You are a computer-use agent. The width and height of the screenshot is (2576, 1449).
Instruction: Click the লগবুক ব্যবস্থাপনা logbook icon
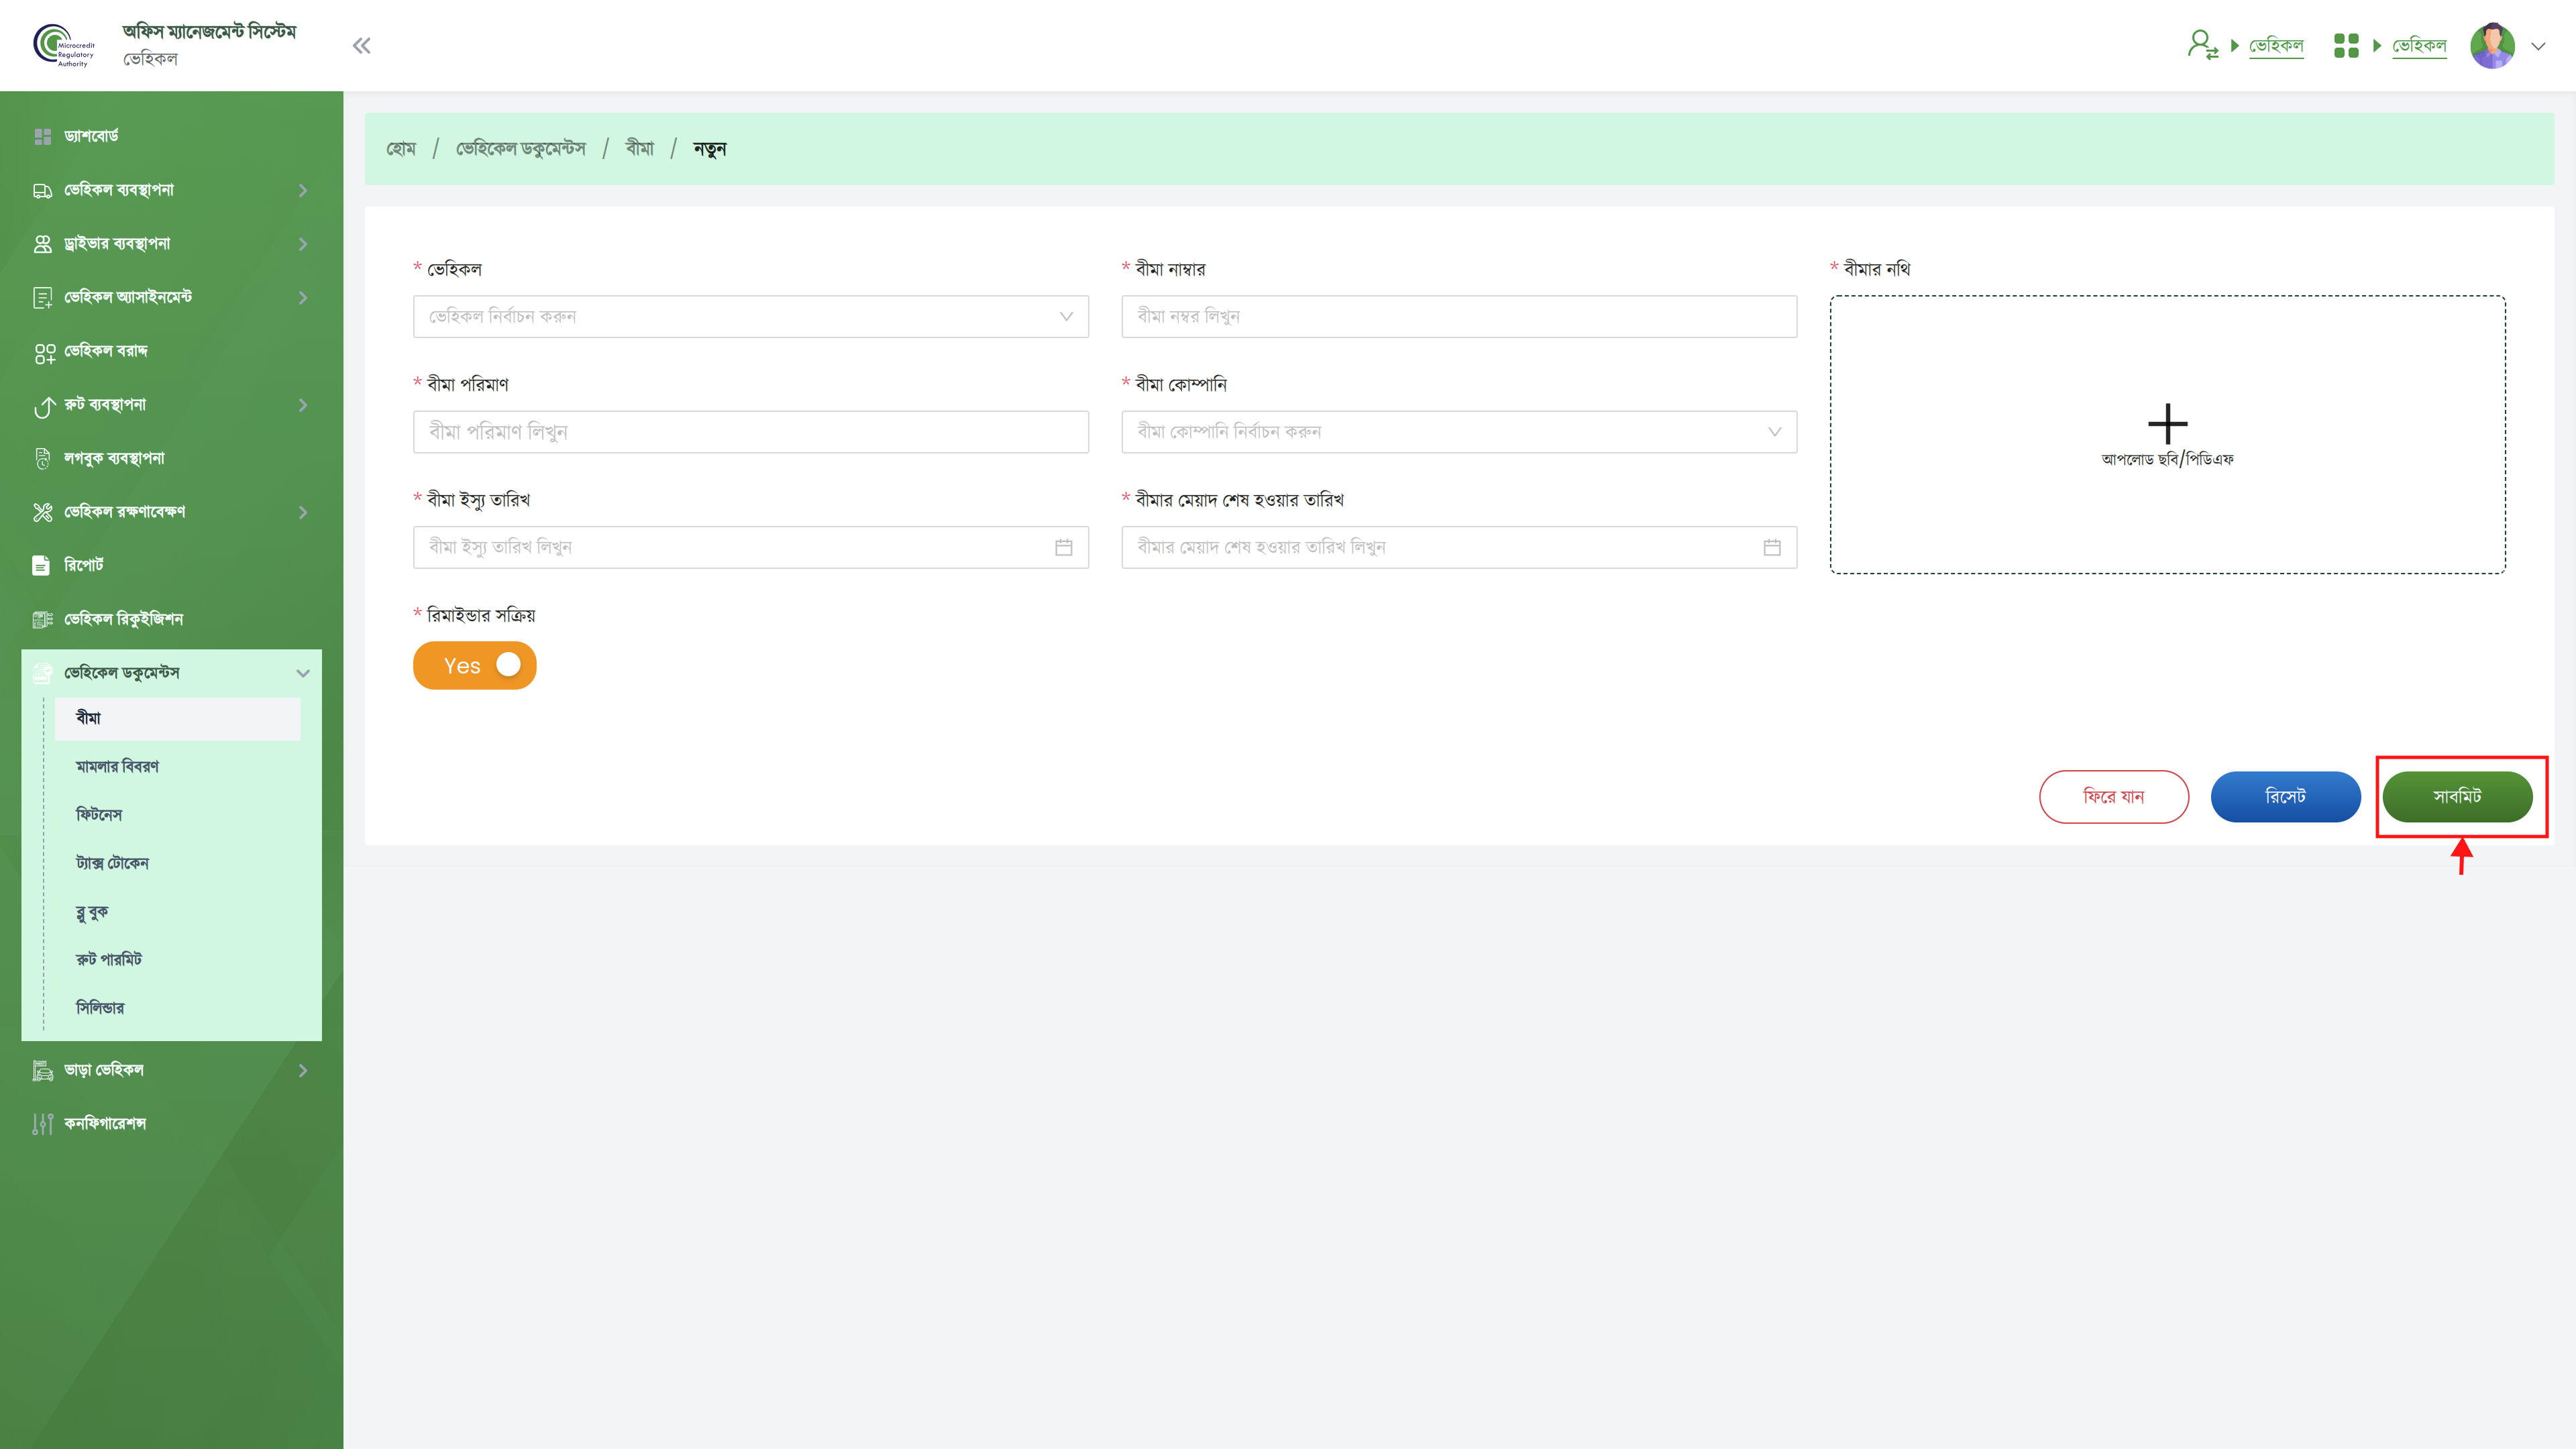point(42,458)
